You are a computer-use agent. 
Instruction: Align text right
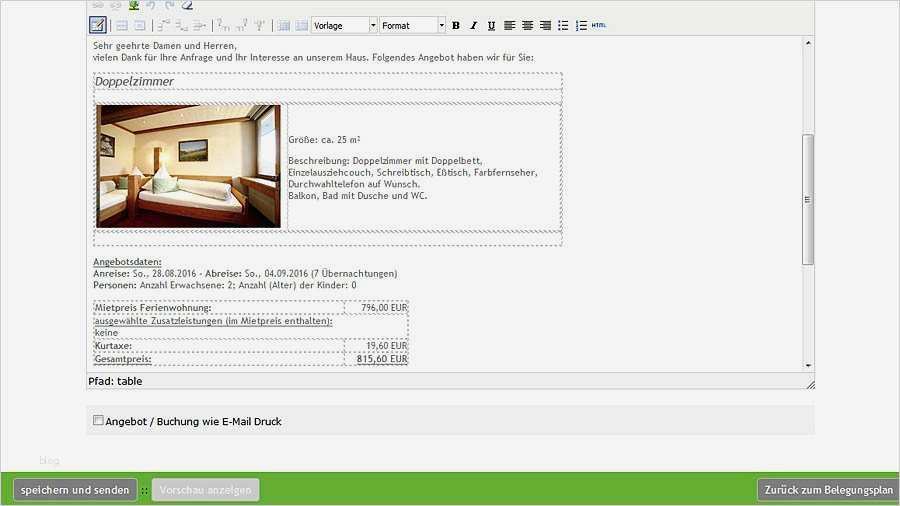(x=545, y=26)
